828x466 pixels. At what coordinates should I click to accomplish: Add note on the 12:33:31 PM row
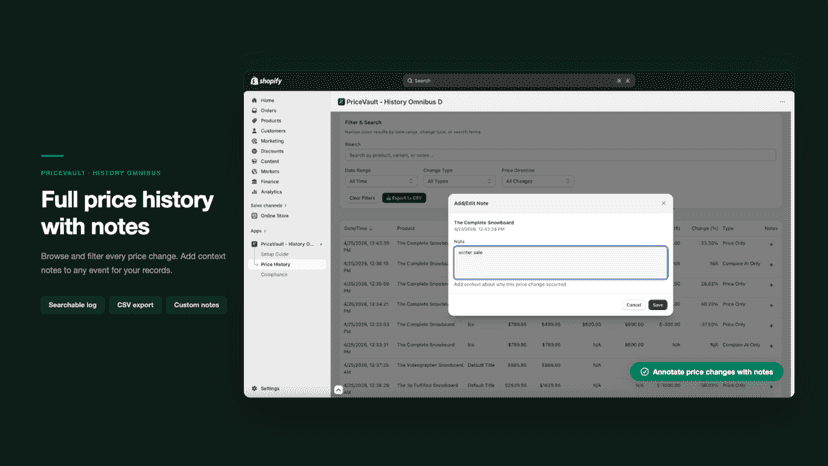click(771, 346)
